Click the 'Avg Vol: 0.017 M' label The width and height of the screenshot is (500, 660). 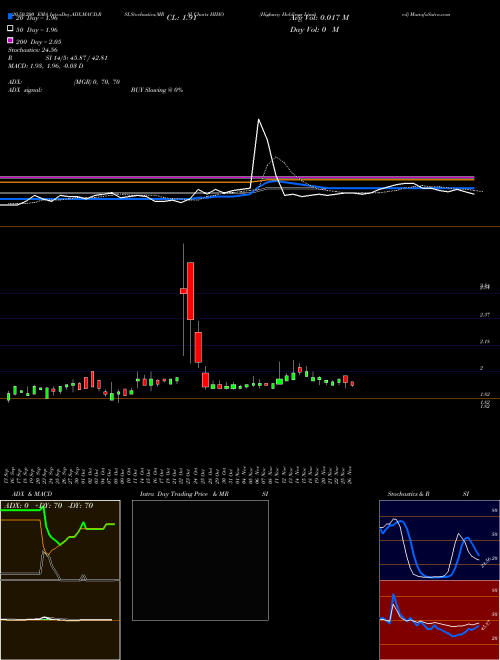[x=319, y=18]
